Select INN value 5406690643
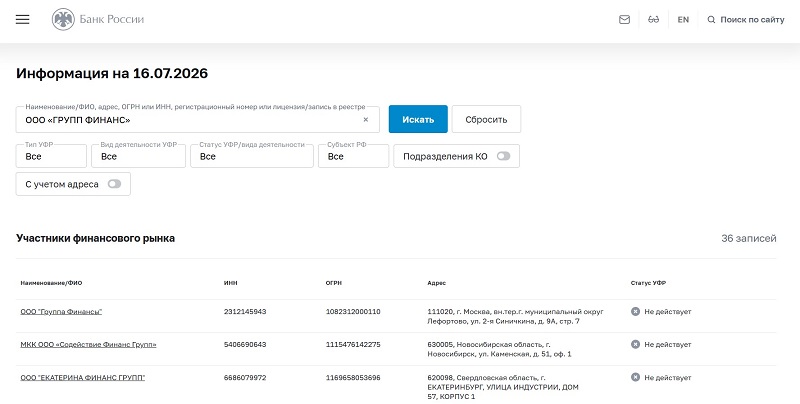 coord(245,345)
